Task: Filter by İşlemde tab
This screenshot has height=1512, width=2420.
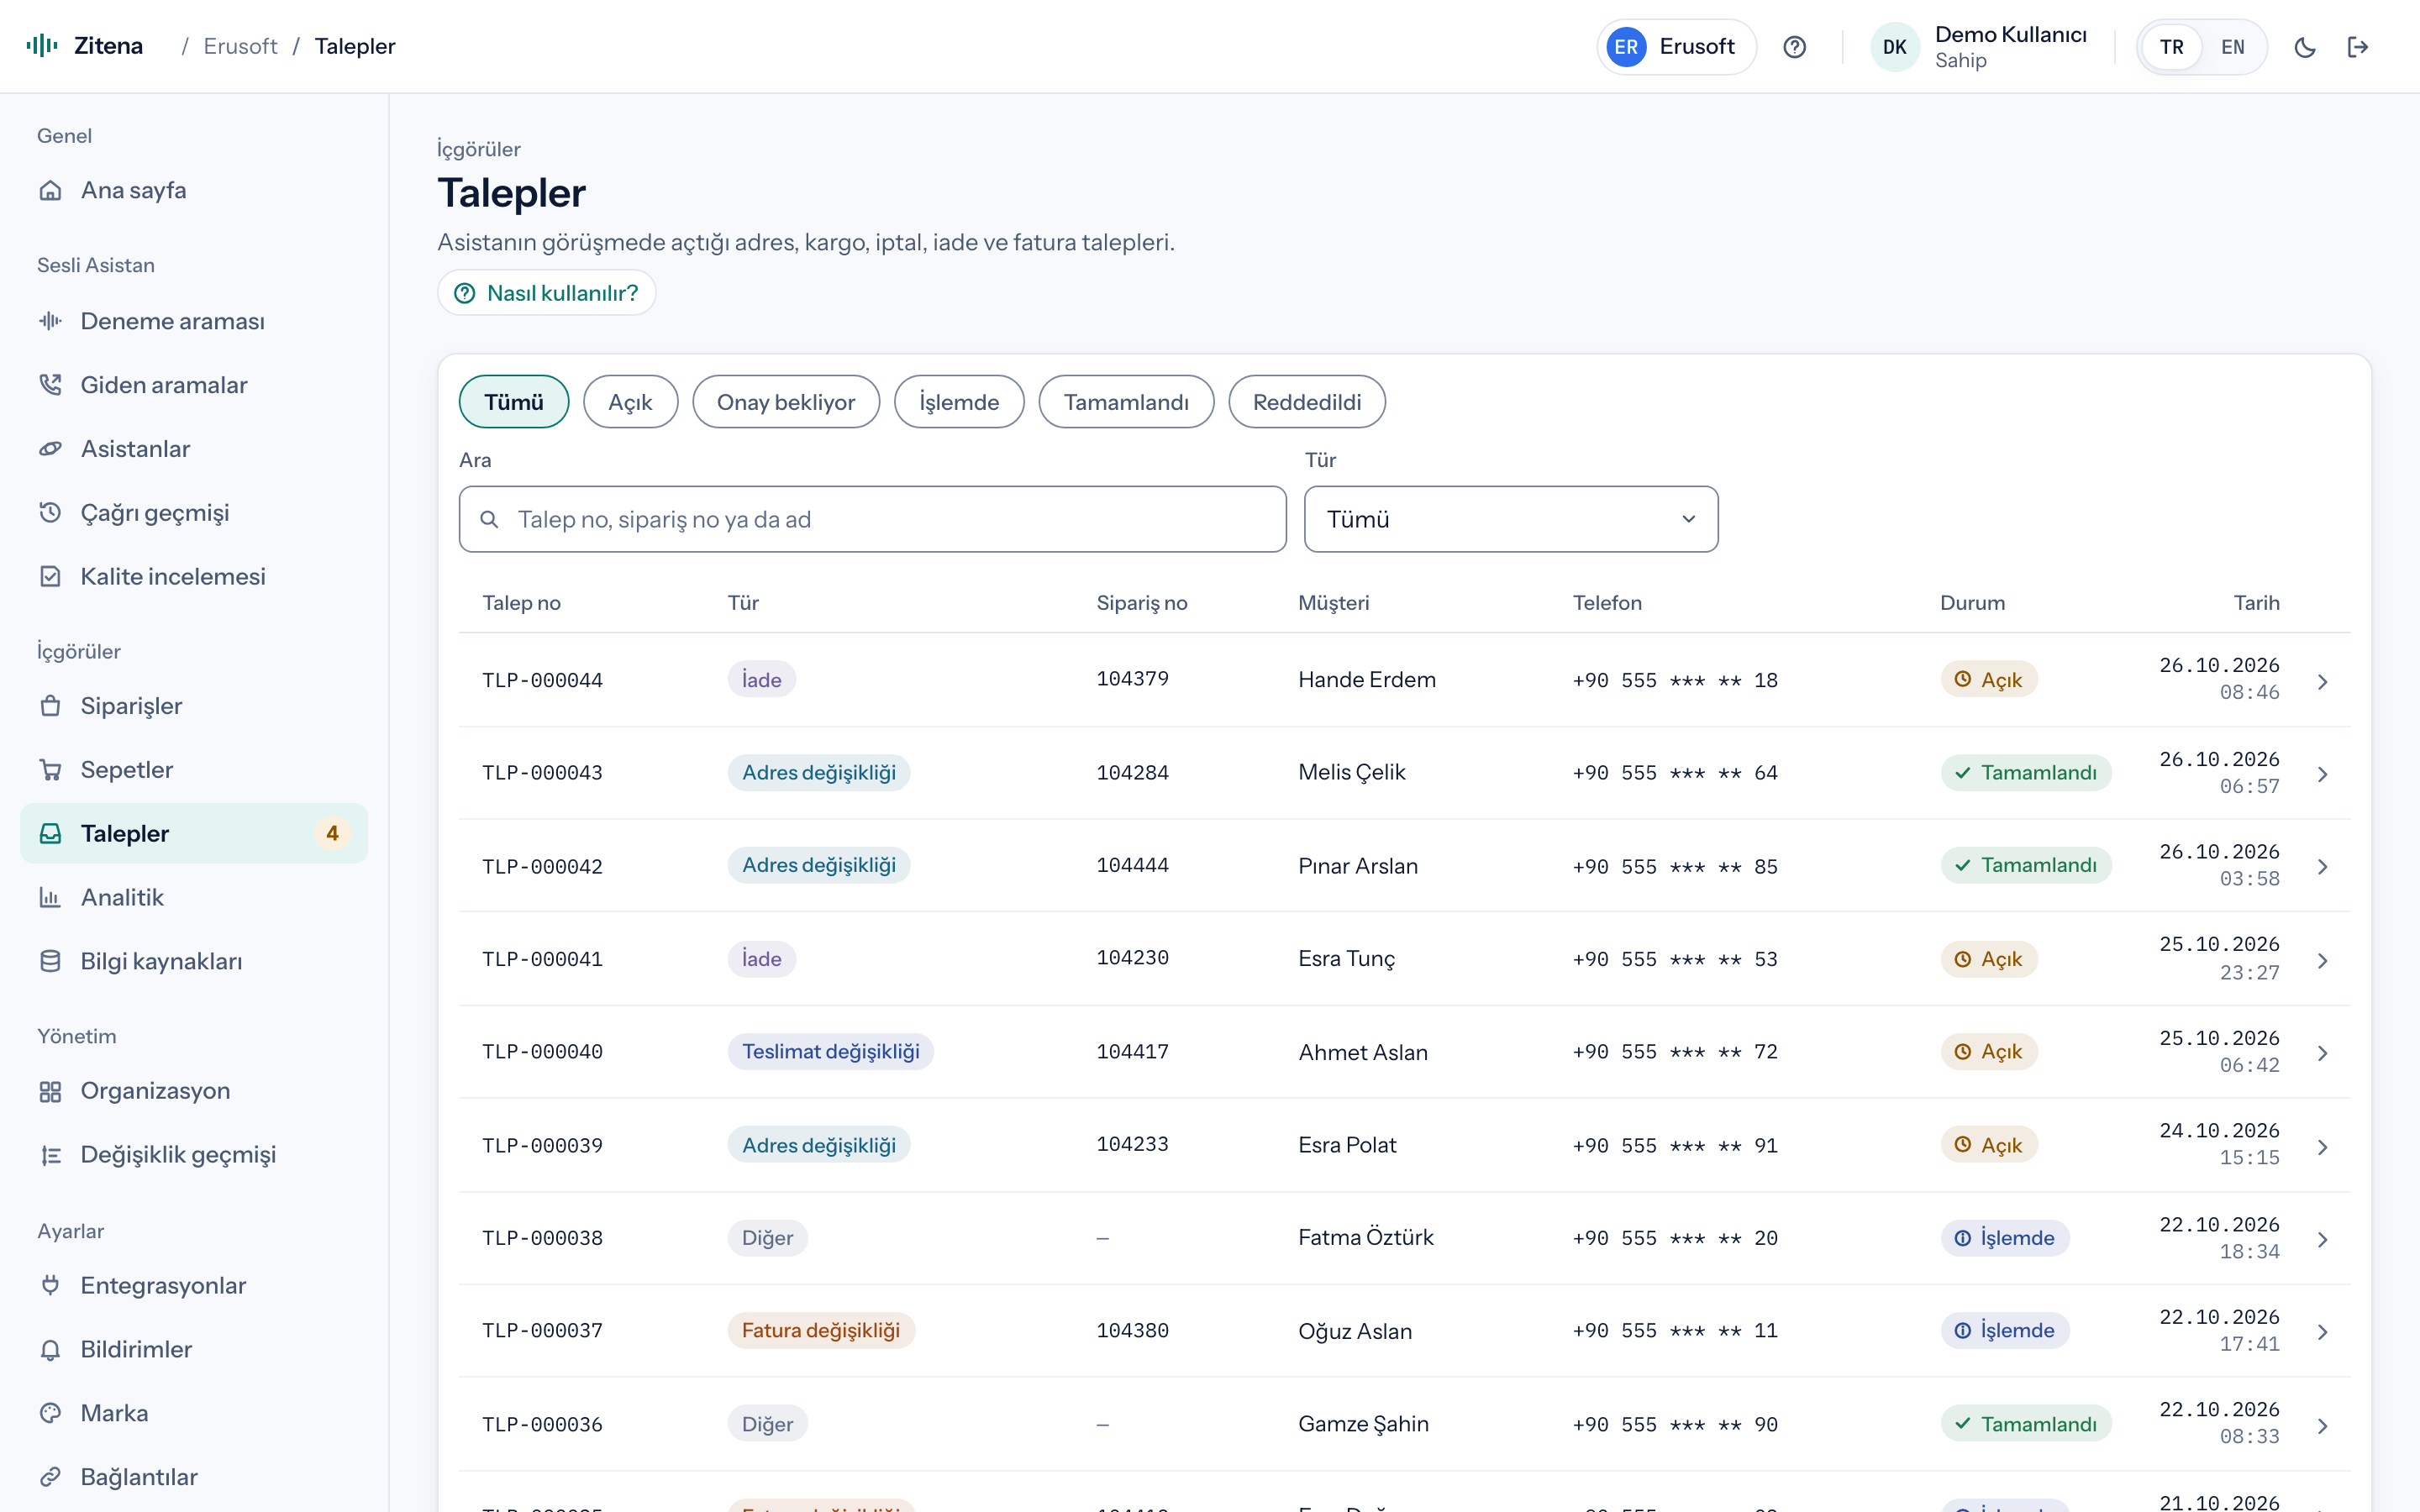Action: pos(959,402)
